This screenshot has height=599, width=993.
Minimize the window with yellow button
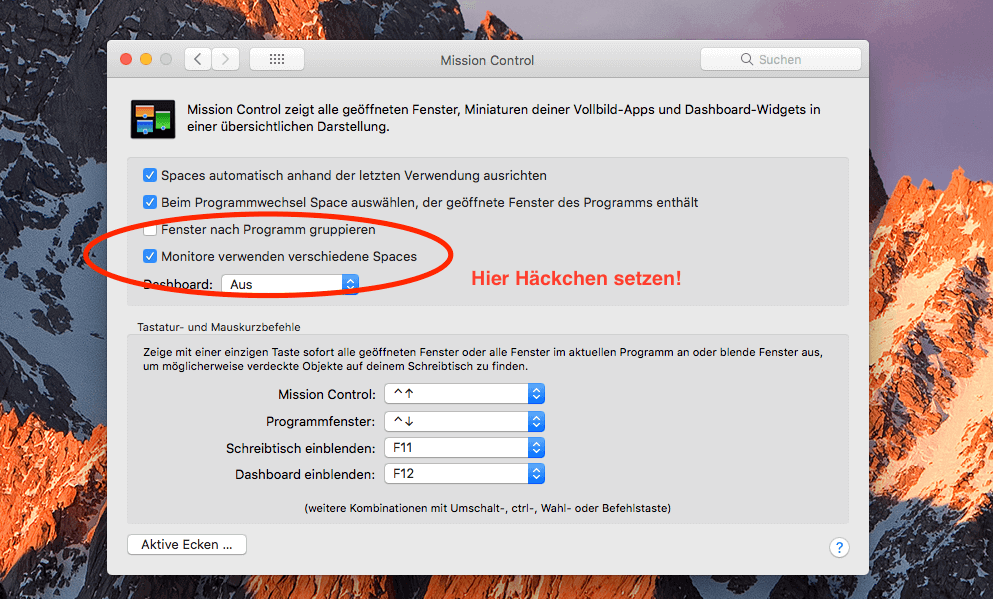point(146,60)
